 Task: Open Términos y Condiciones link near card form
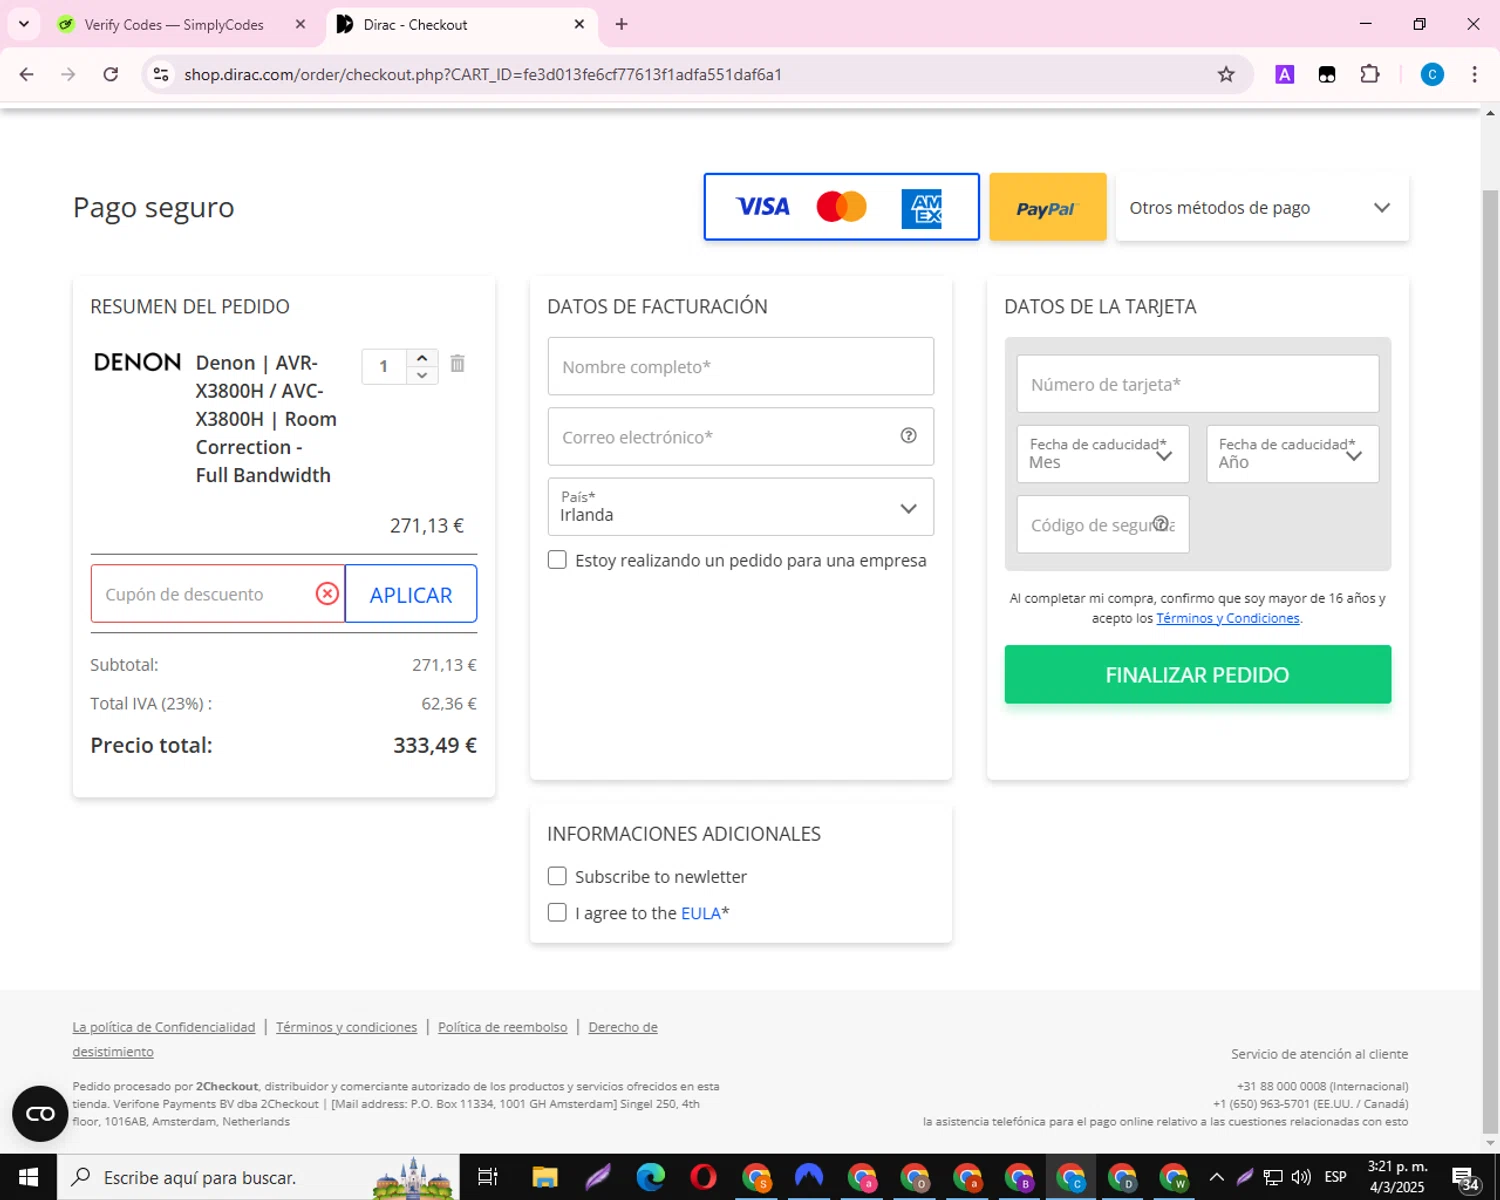pyautogui.click(x=1227, y=619)
